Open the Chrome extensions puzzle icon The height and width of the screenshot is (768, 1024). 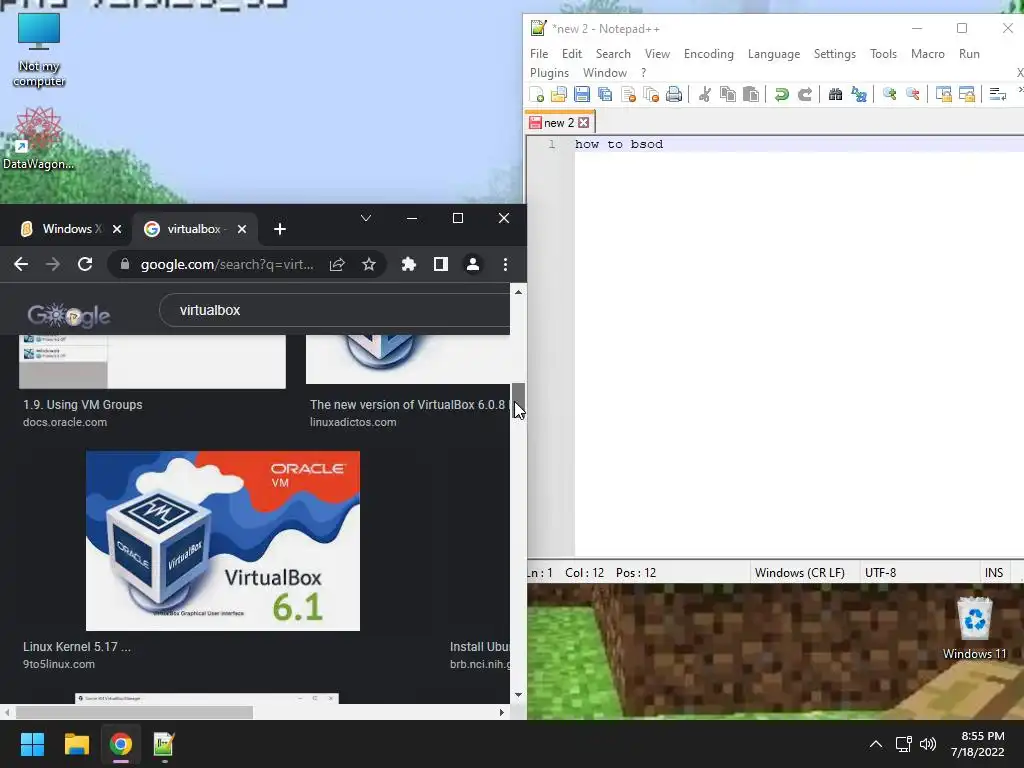pos(409,264)
